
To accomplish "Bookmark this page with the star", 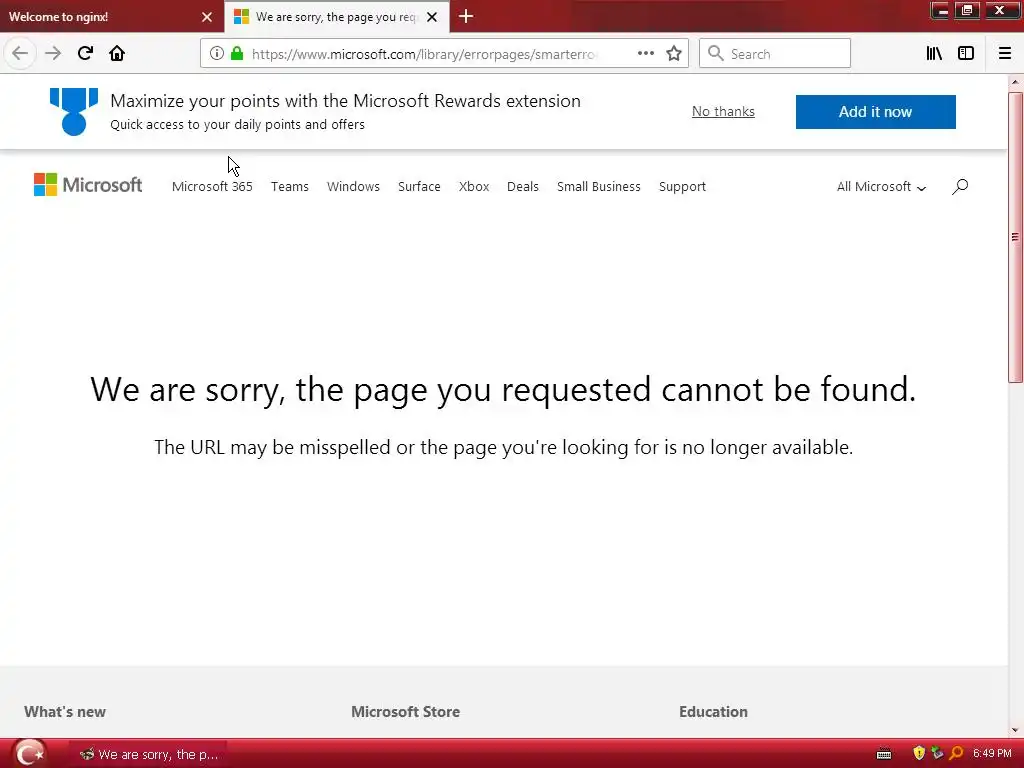I will coord(674,53).
